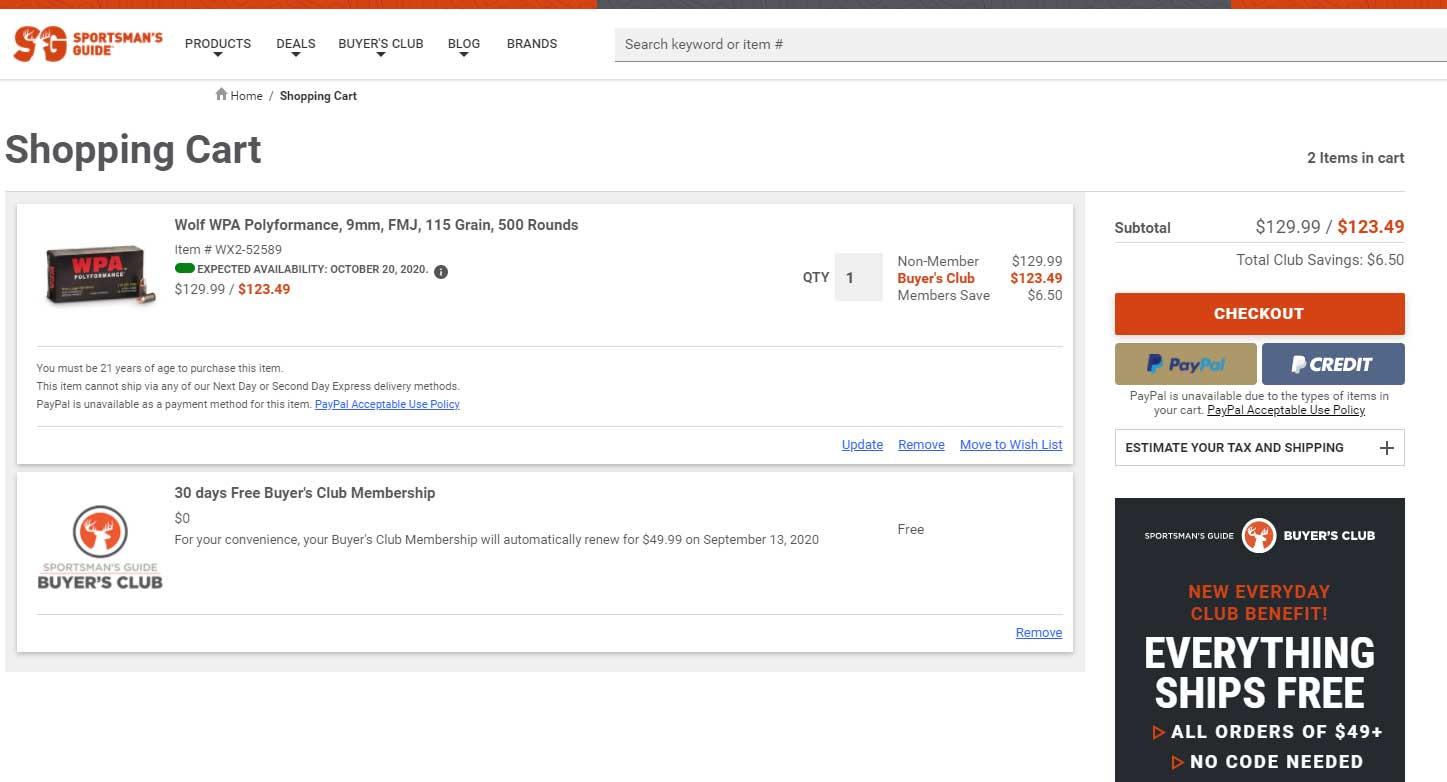Move Wolf ammo to Wish List
Viewport: 1447px width, 782px height.
coord(1011,445)
